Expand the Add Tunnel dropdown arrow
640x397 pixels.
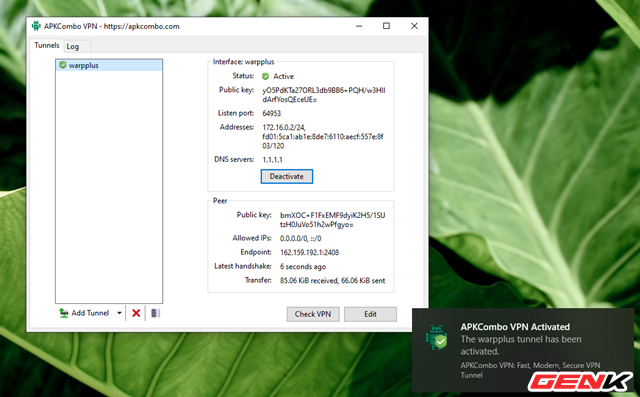(119, 313)
